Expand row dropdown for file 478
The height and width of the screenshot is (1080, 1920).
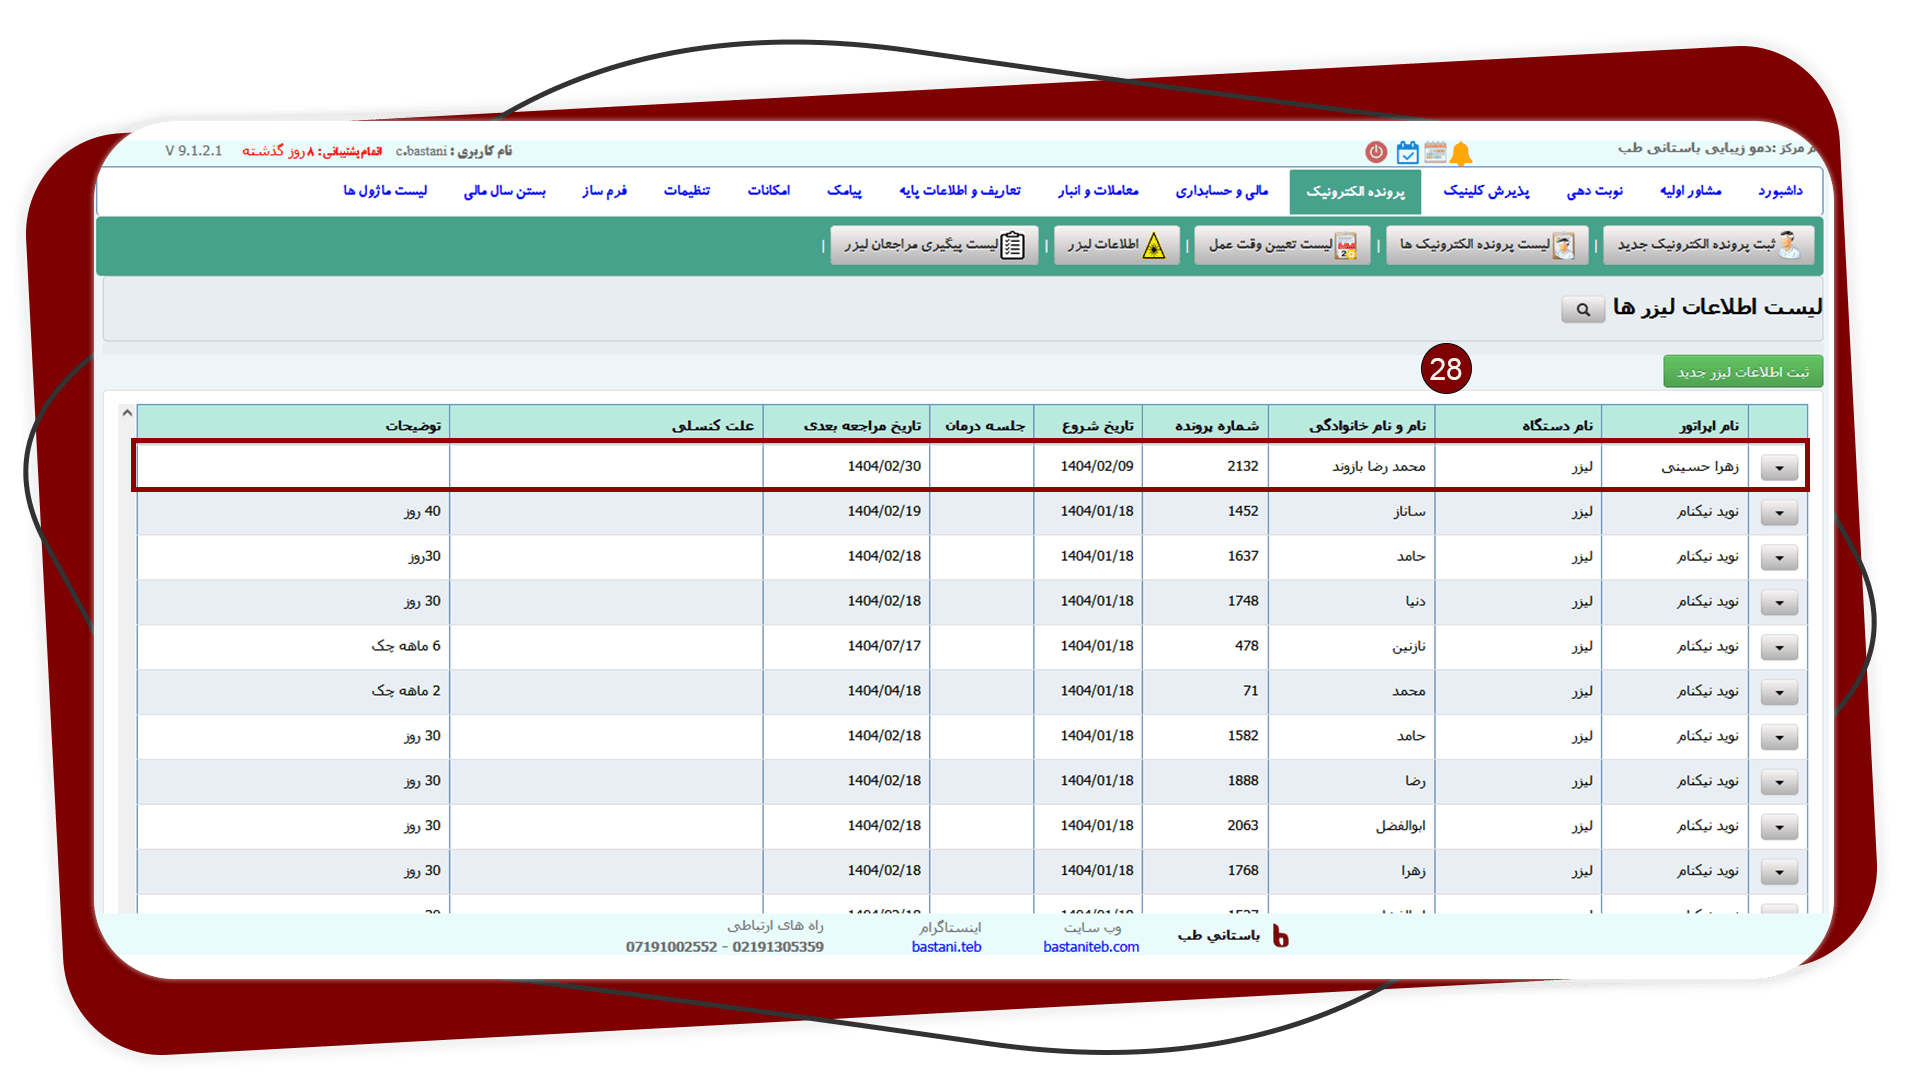1779,648
